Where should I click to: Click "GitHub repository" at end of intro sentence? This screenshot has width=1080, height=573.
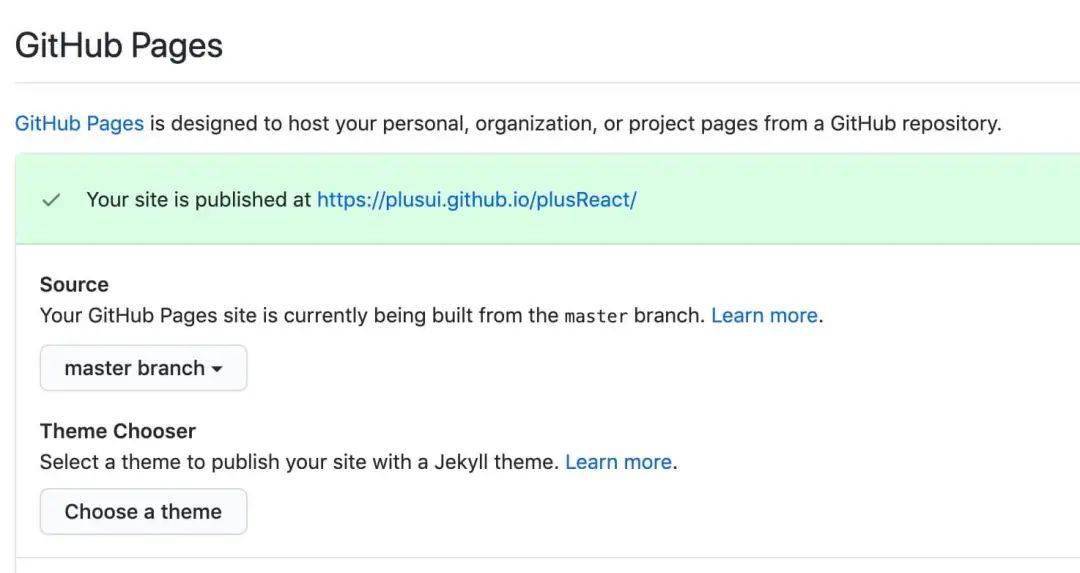pyautogui.click(x=914, y=124)
